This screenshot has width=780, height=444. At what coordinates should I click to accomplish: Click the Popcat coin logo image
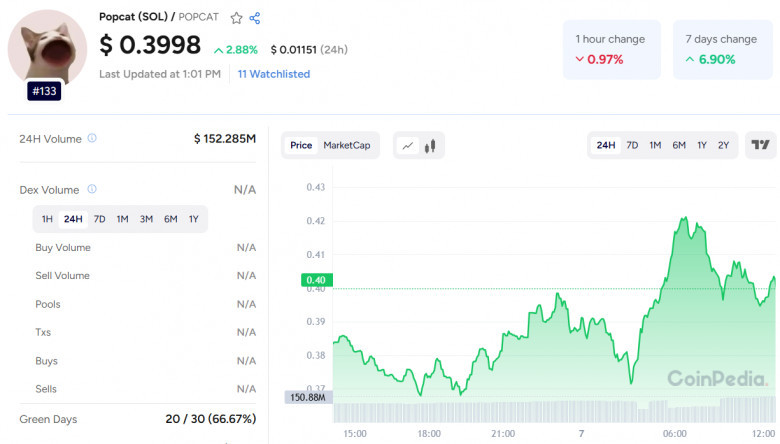coord(47,49)
